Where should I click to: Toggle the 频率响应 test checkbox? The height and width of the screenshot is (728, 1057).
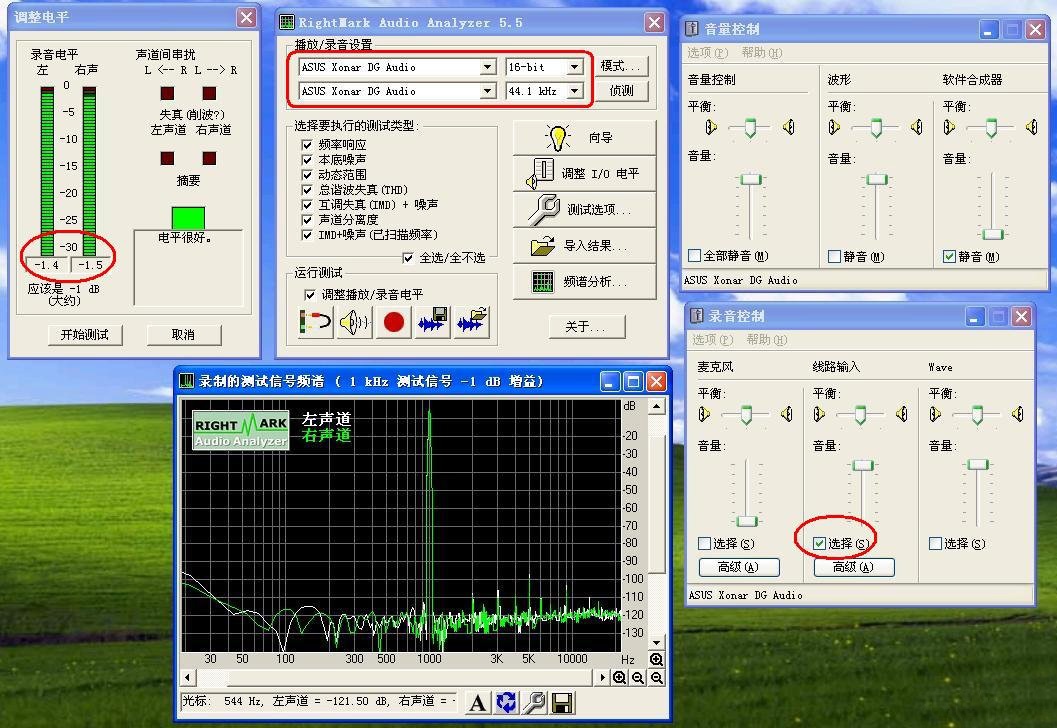(307, 145)
